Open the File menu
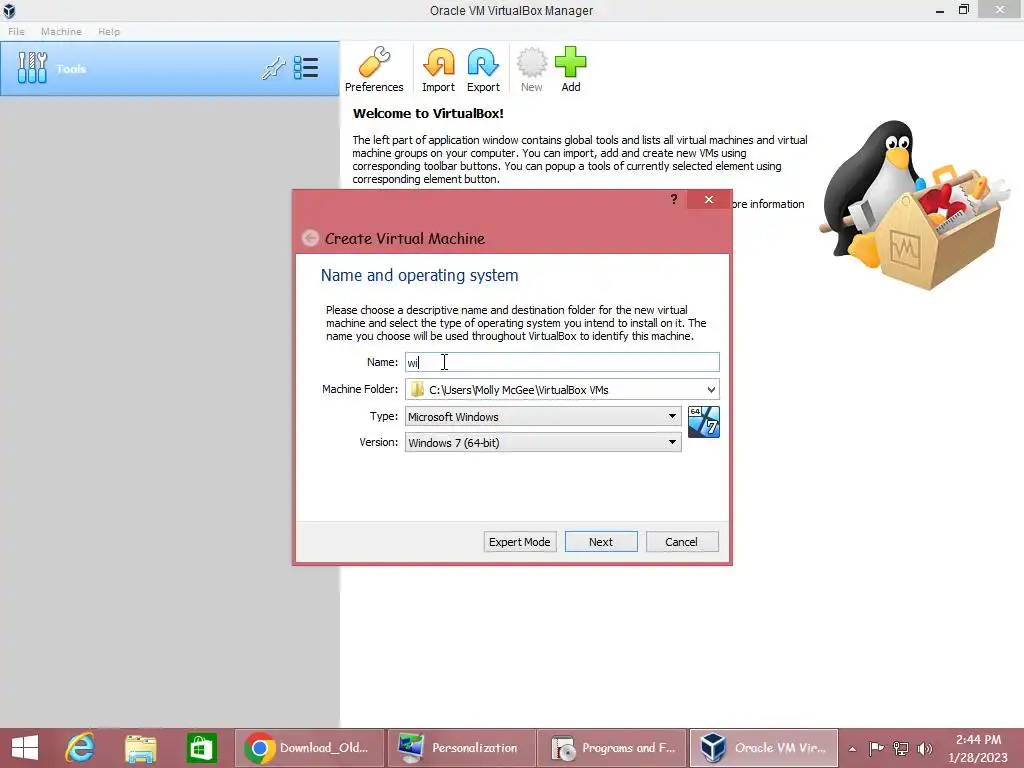Screen dimensions: 1024x768 tap(16, 31)
